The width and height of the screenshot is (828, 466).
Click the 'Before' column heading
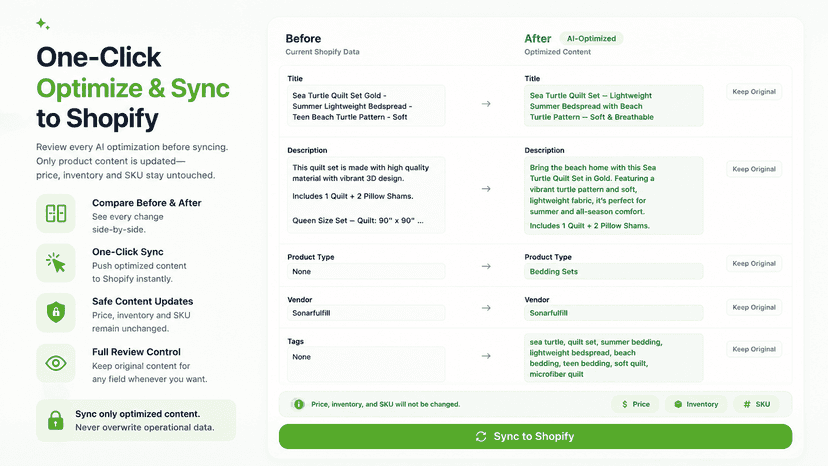(303, 39)
